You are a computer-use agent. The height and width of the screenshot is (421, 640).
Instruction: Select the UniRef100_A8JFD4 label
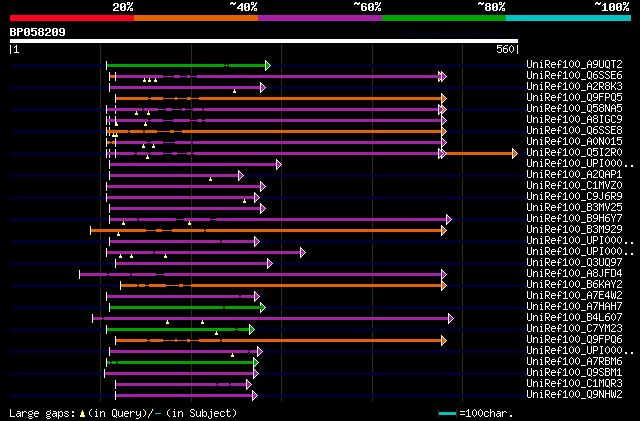[574, 274]
